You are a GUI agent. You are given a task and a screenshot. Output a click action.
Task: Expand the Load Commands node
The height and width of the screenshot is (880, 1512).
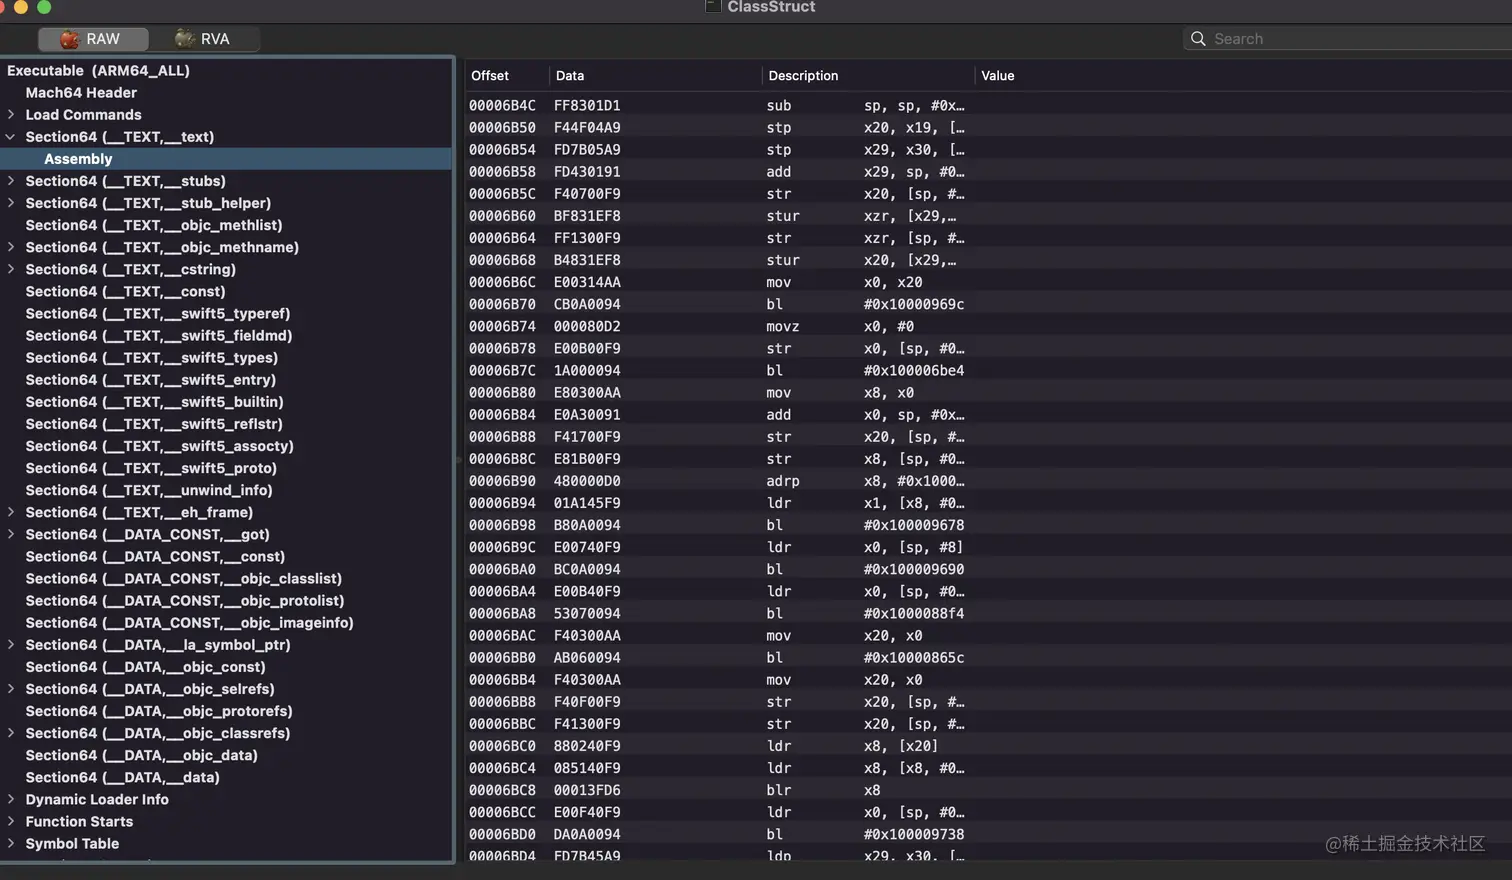click(x=11, y=115)
